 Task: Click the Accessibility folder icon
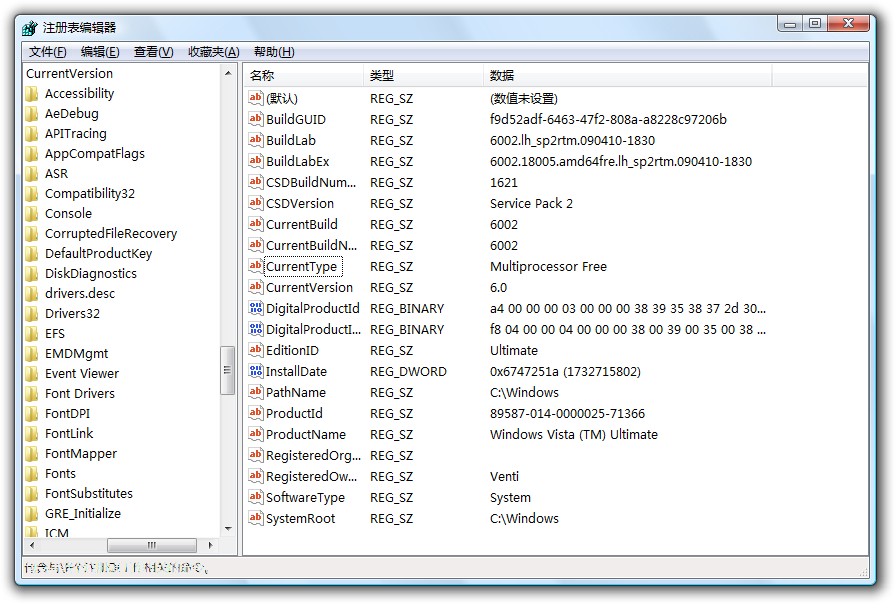pyautogui.click(x=32, y=94)
